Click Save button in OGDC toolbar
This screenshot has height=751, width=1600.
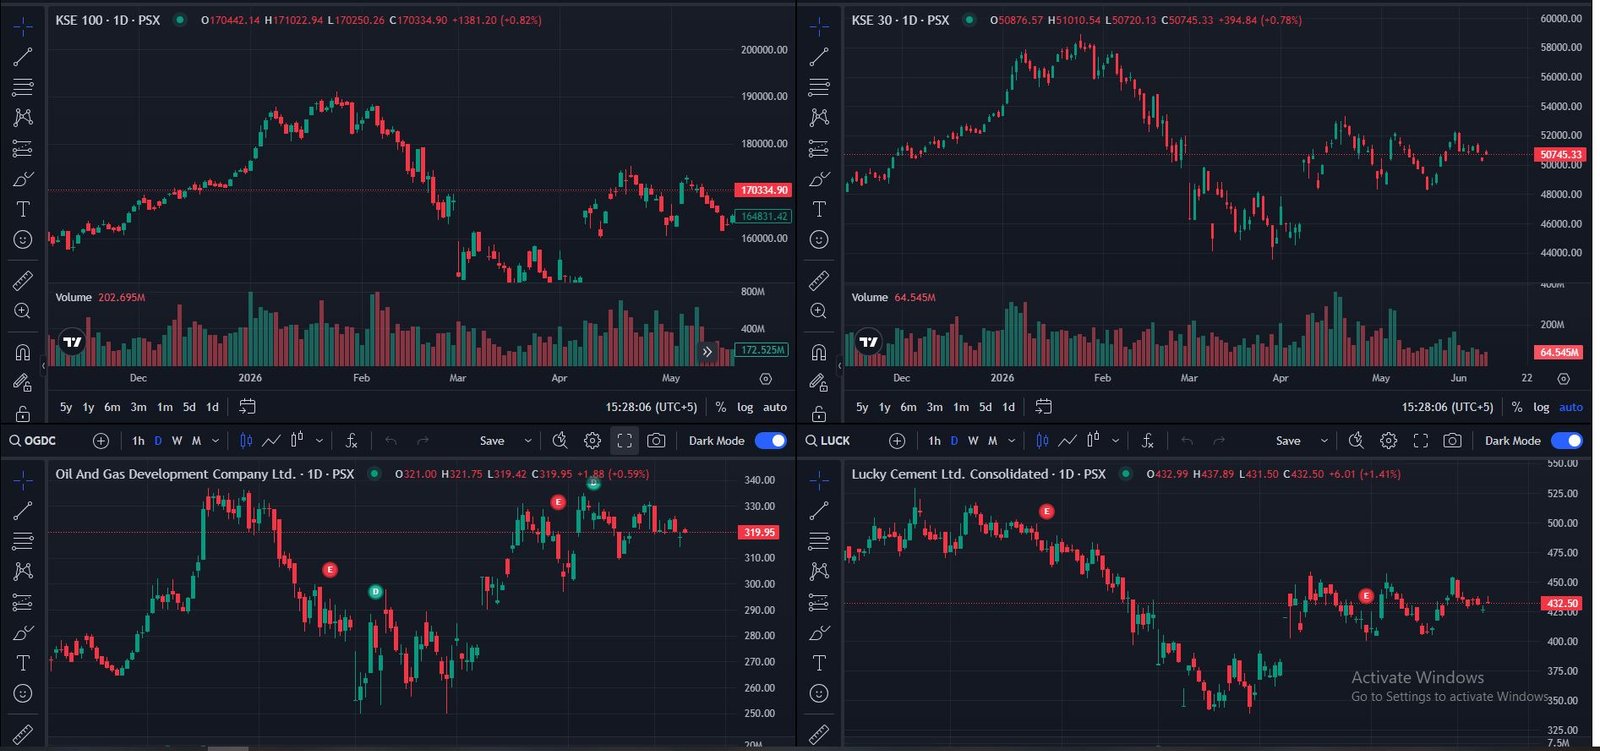tap(492, 440)
